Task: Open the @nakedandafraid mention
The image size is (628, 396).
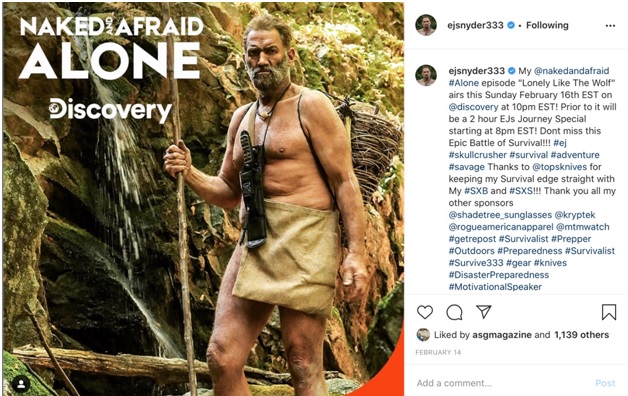Action: click(572, 71)
